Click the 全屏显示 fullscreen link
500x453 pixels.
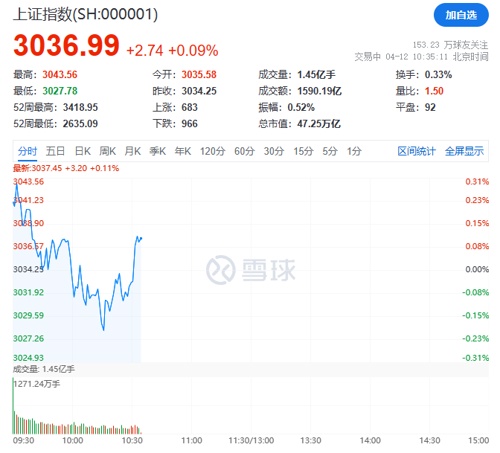464,151
